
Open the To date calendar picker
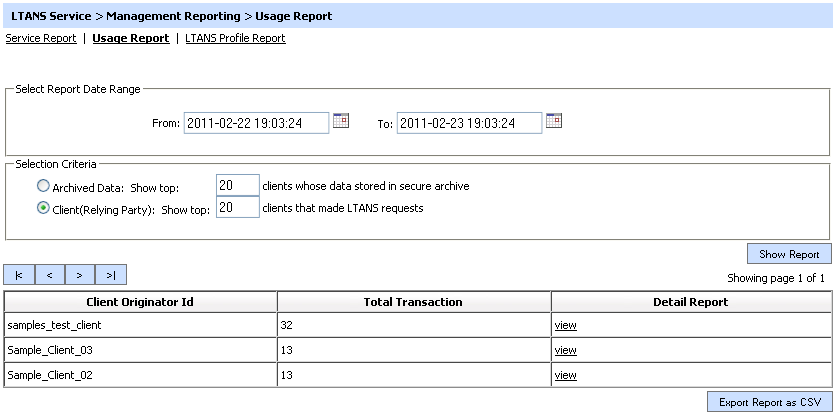click(554, 121)
